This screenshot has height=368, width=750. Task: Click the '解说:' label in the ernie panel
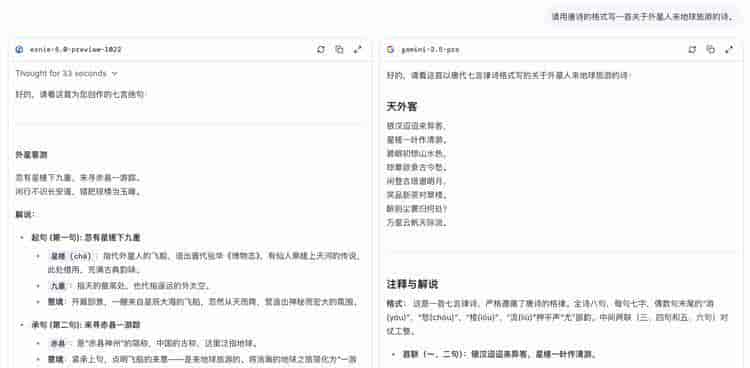24,214
